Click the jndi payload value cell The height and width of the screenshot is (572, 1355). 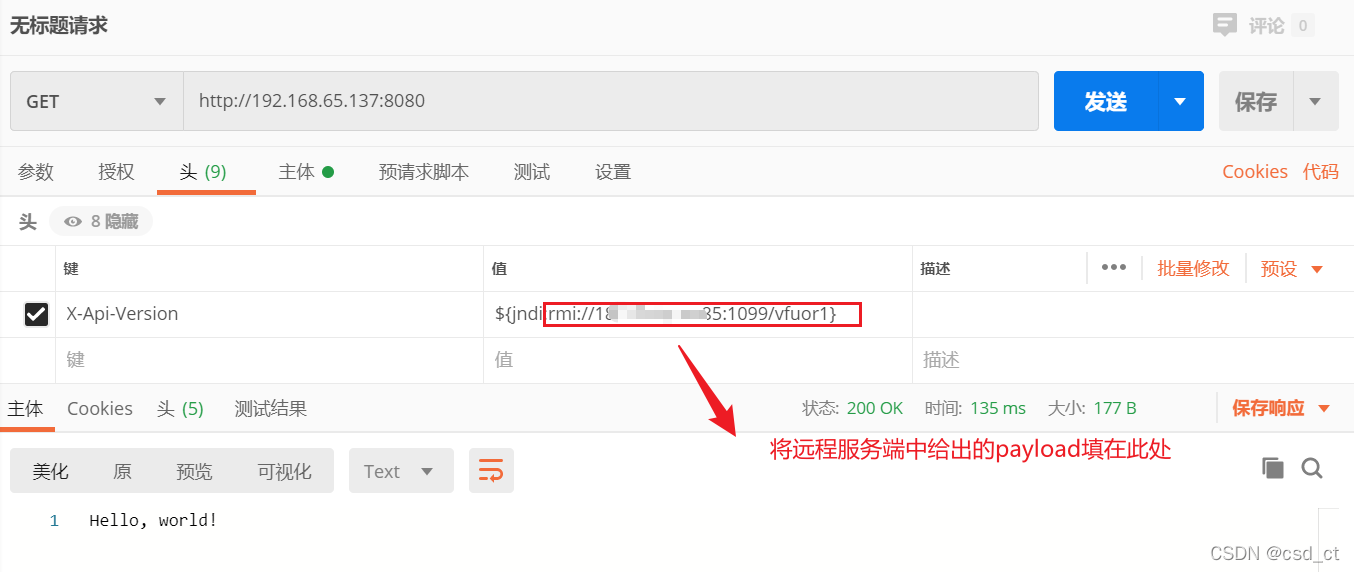[698, 314]
